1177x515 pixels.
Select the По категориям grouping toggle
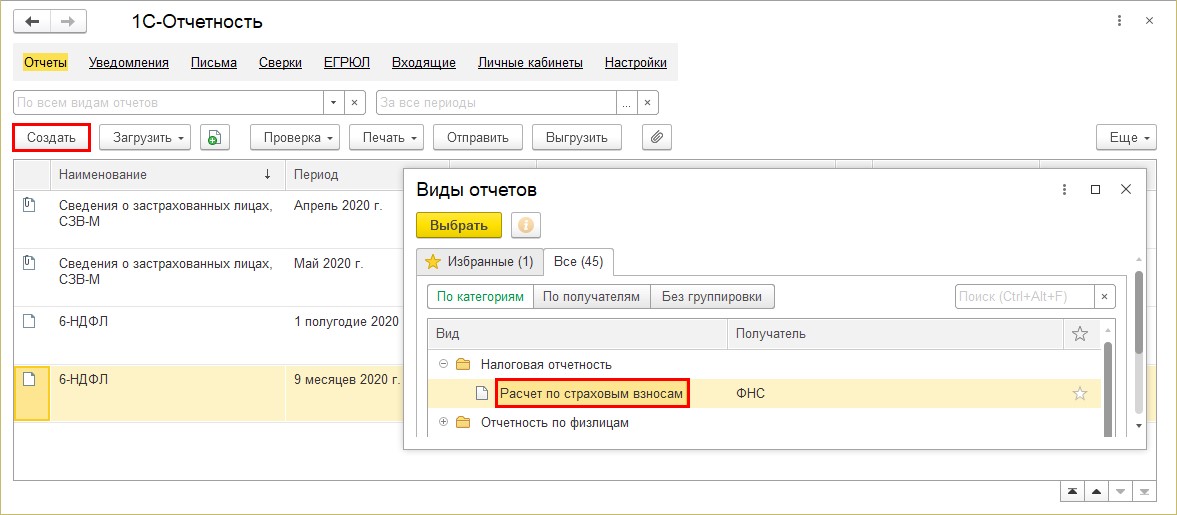480,297
